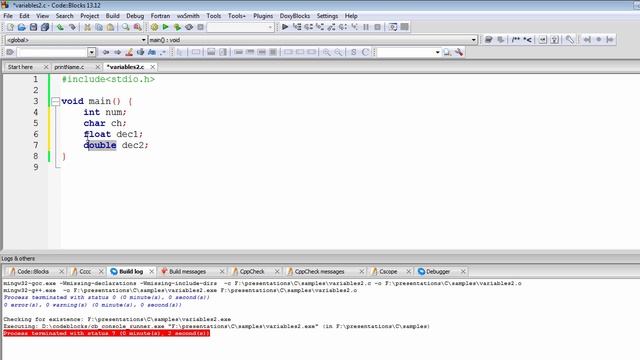
Task: Switch to the Debugger log tab
Action: click(x=438, y=271)
